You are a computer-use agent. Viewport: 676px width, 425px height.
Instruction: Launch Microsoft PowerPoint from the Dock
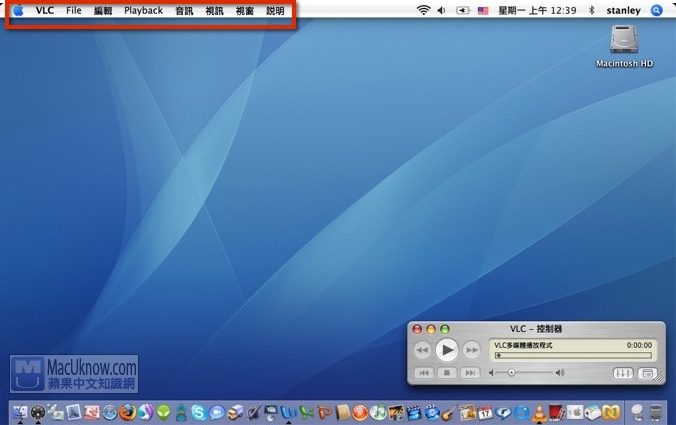click(x=324, y=413)
